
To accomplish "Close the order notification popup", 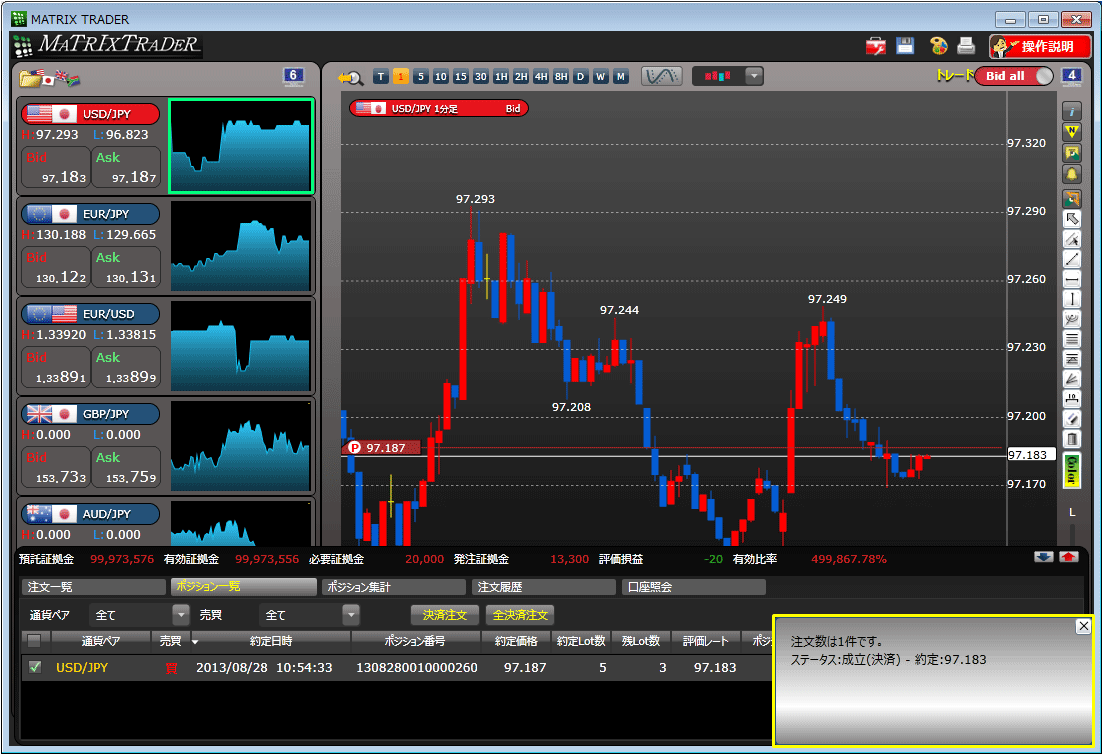I will (1083, 626).
